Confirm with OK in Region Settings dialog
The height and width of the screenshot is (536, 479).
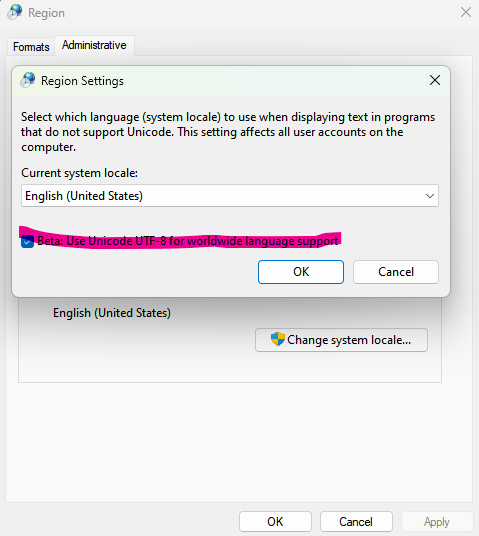(301, 272)
